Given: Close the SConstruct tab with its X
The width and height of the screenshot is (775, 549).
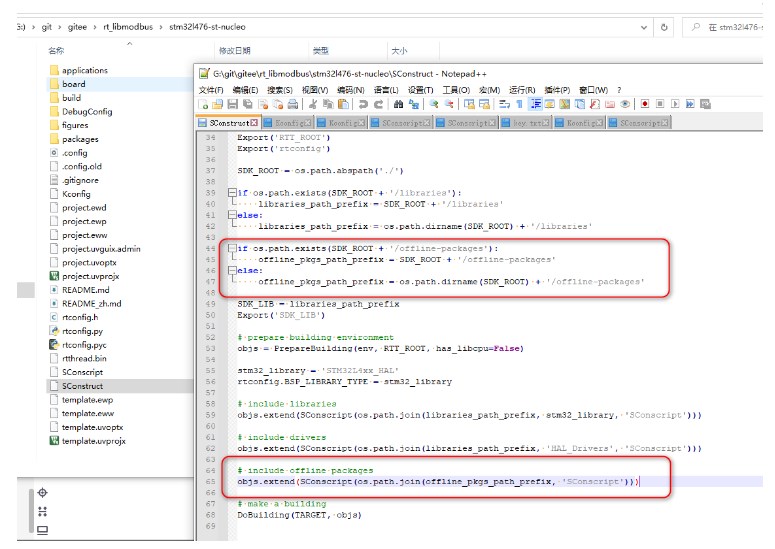Looking at the screenshot, I should tap(254, 122).
